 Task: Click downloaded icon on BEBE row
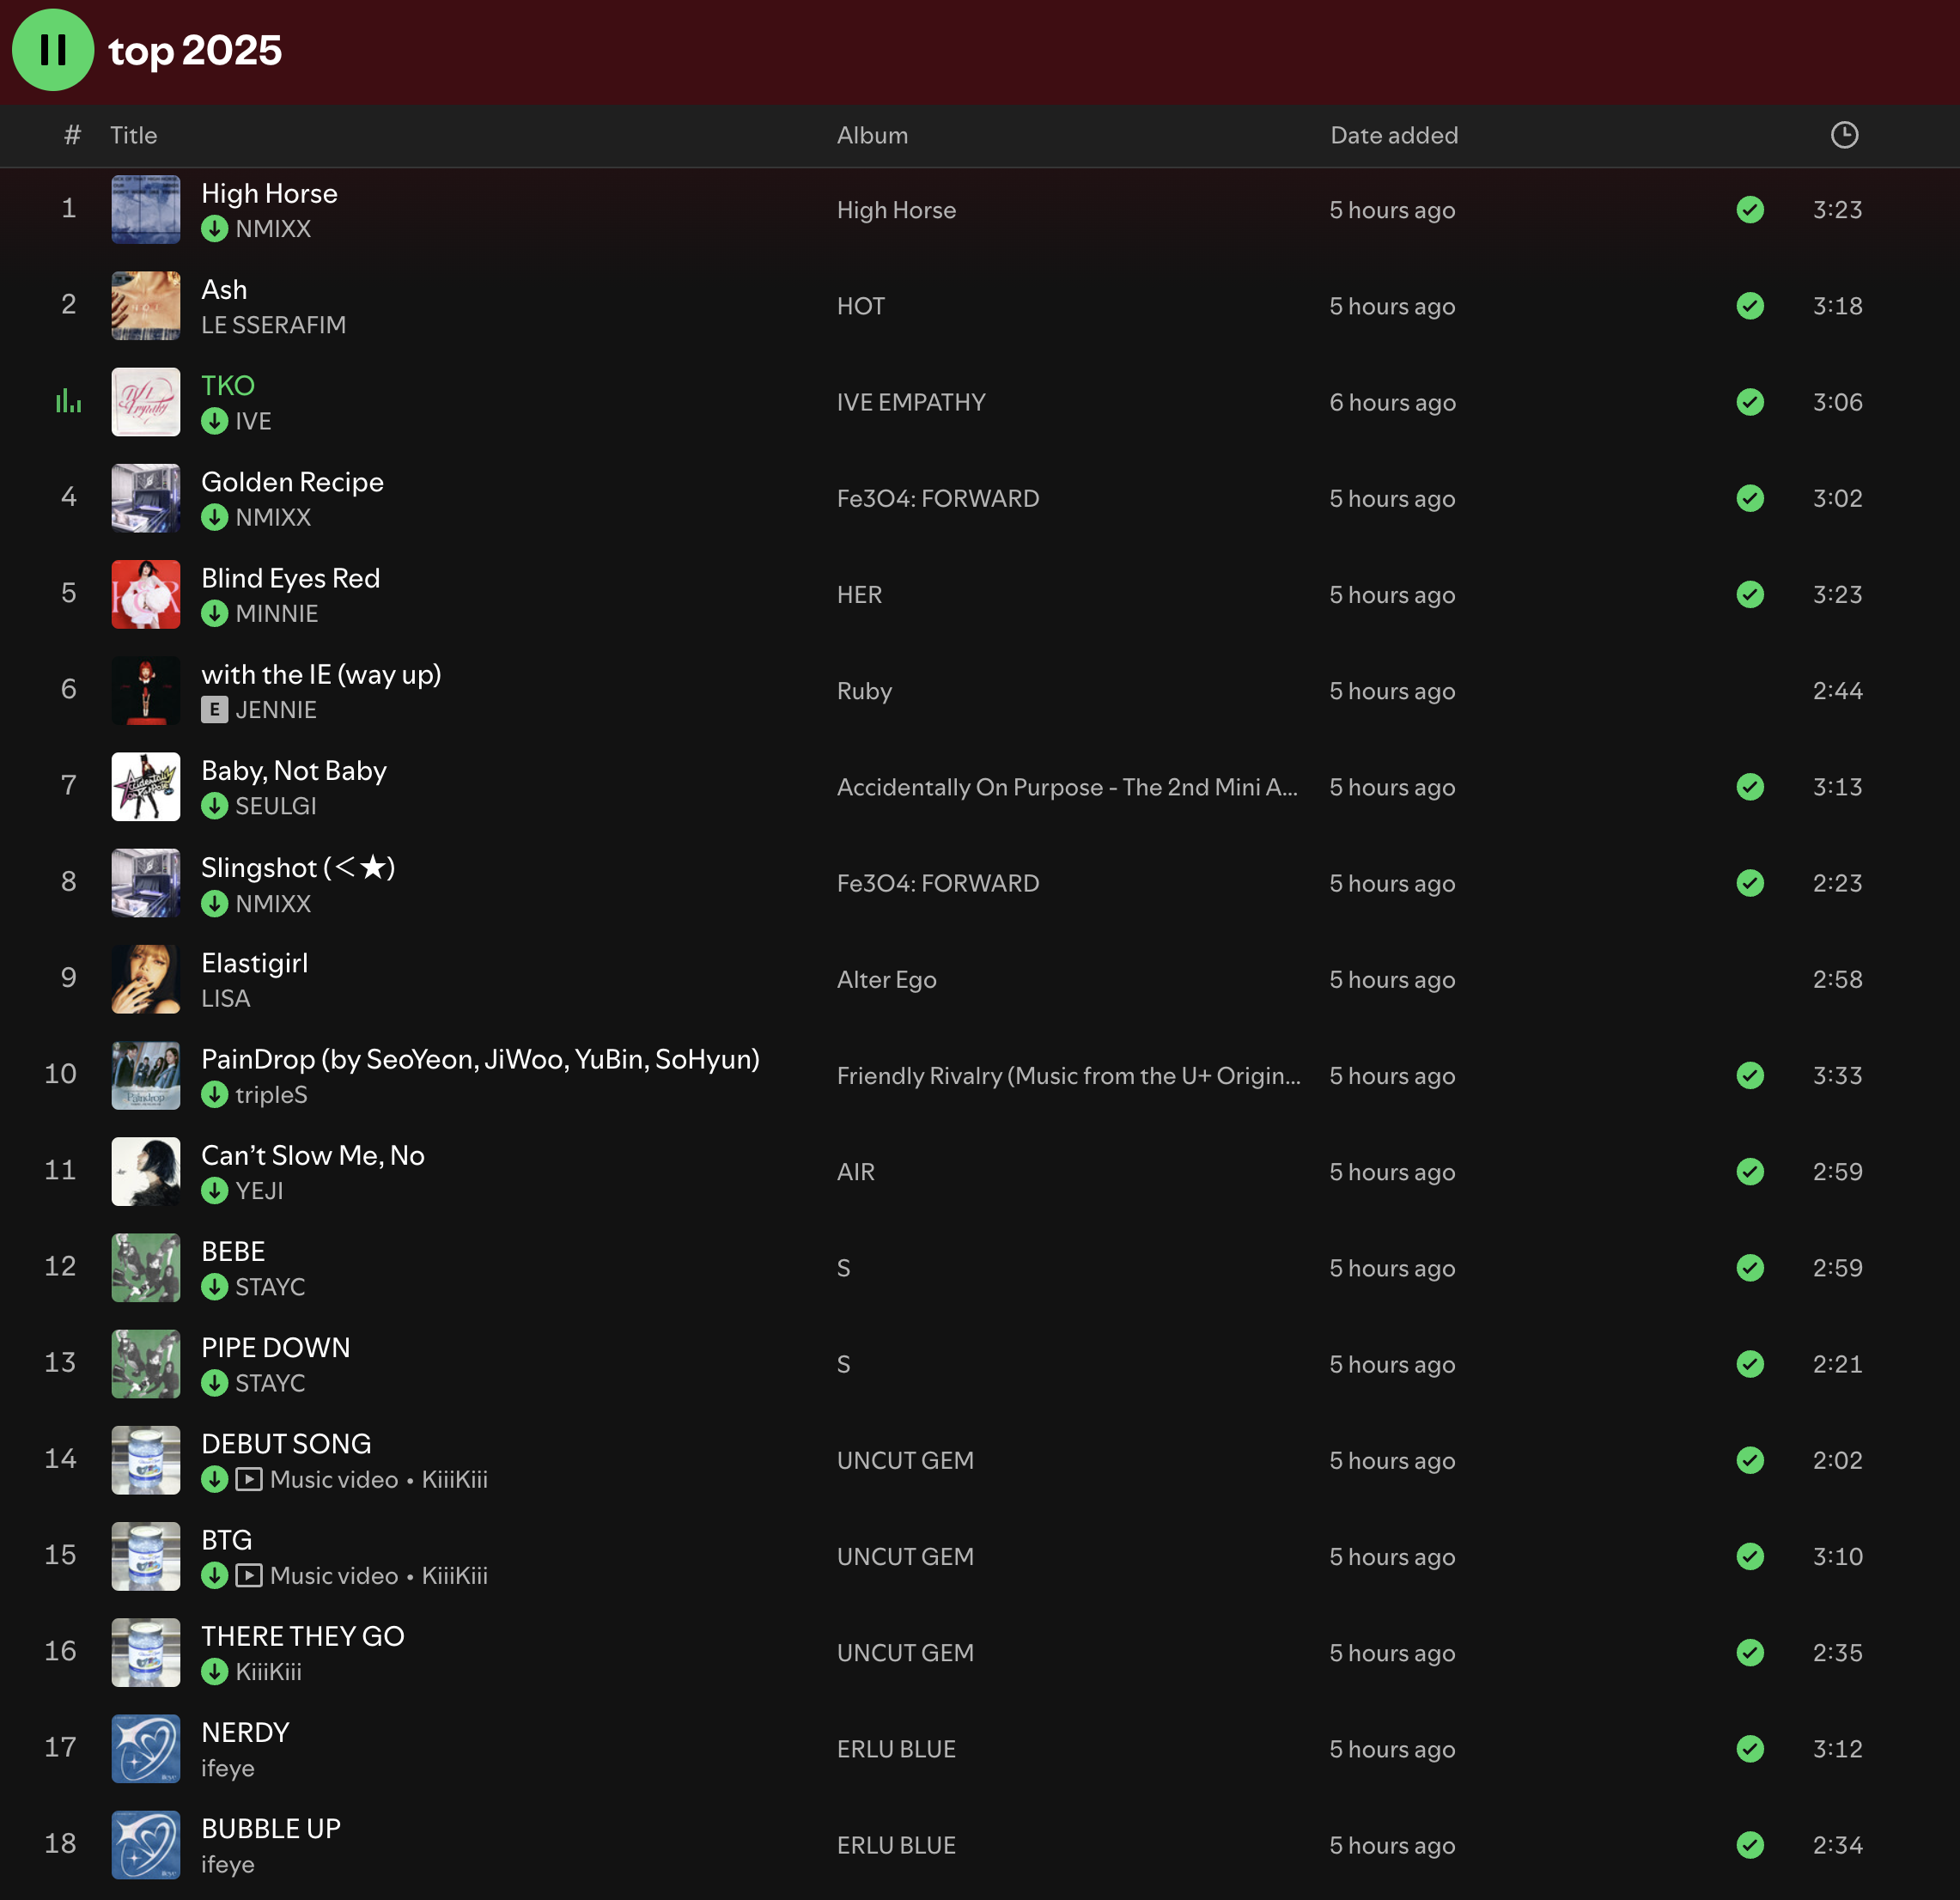point(214,1287)
